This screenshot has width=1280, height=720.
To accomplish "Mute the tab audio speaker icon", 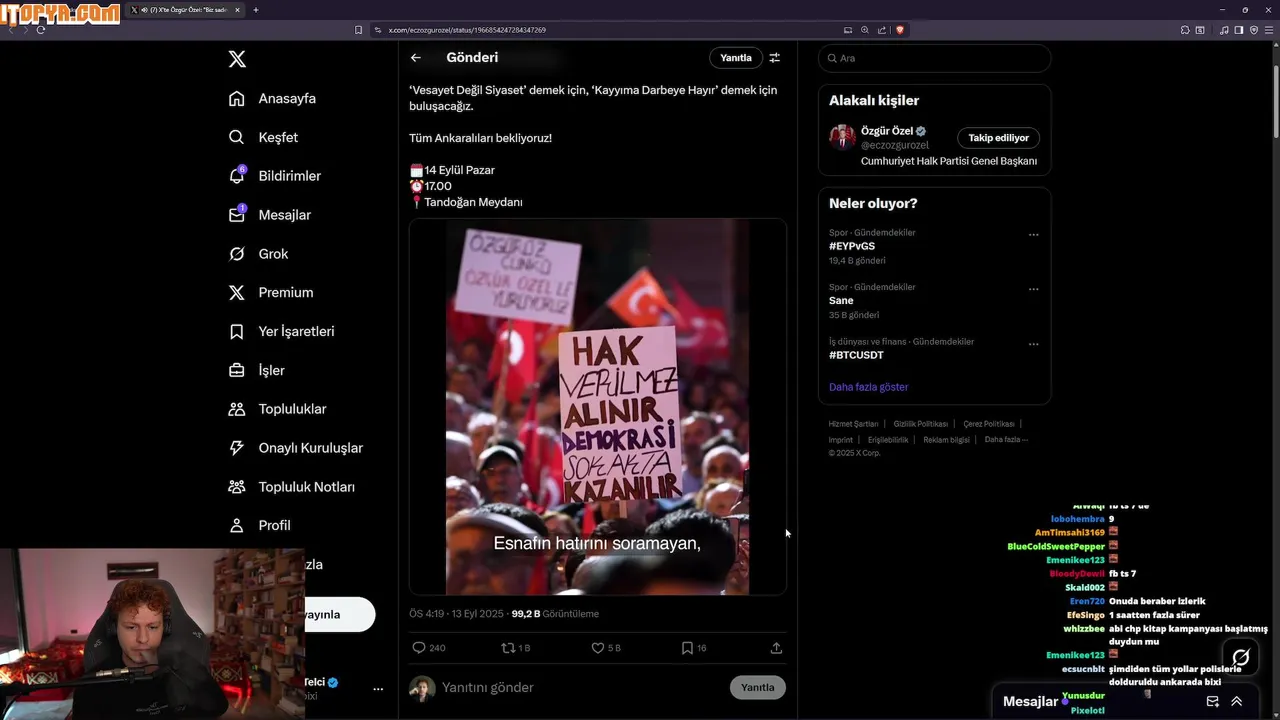I will (x=145, y=10).
